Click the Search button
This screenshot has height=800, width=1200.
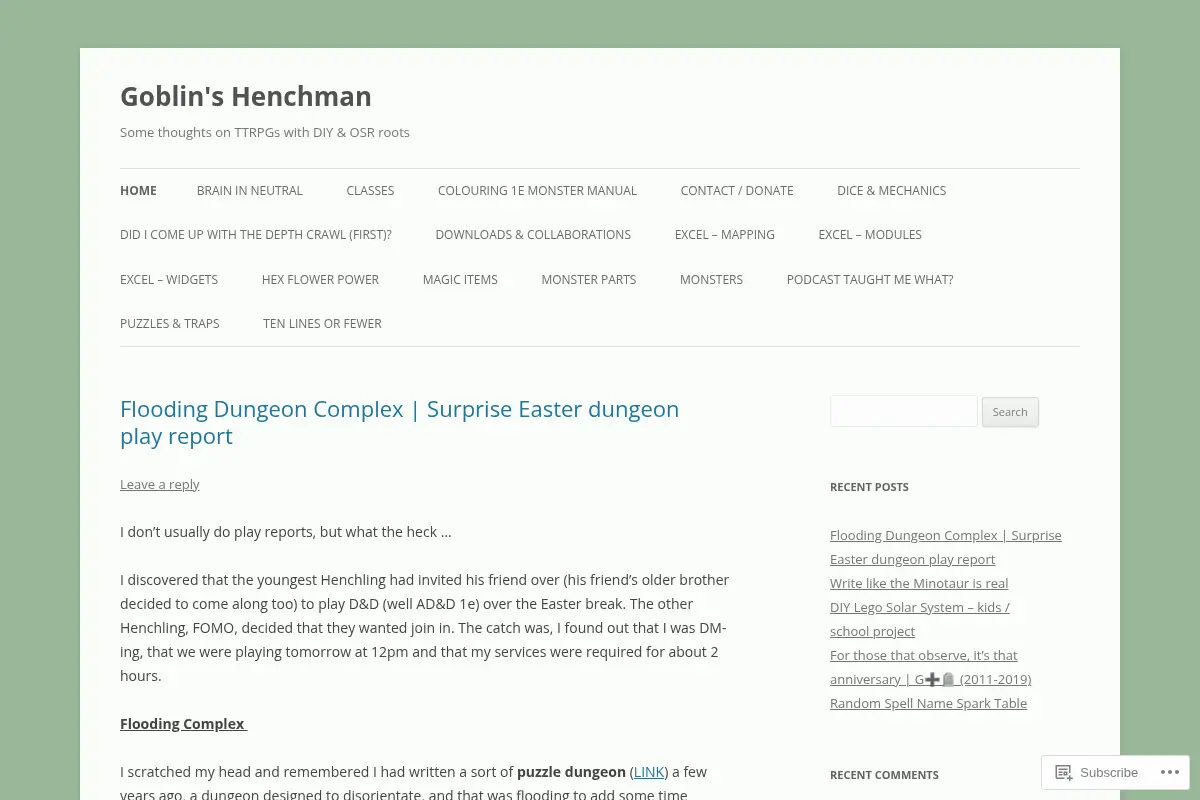(x=1010, y=412)
